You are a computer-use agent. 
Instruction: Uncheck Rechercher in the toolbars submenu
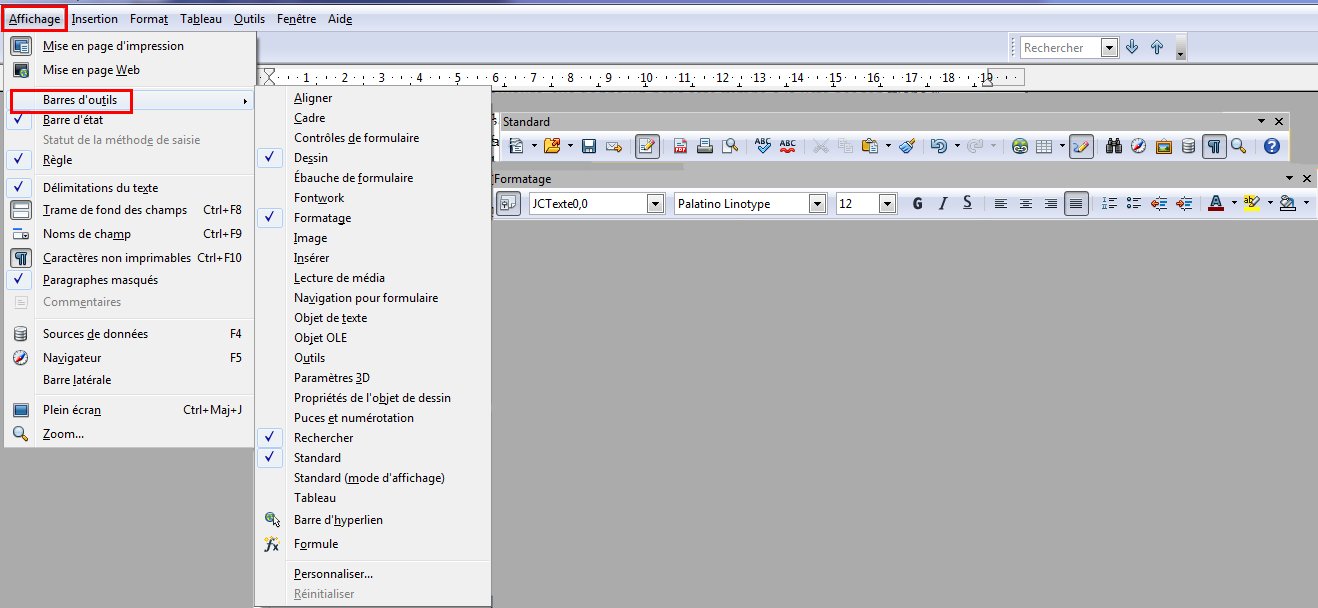click(323, 438)
